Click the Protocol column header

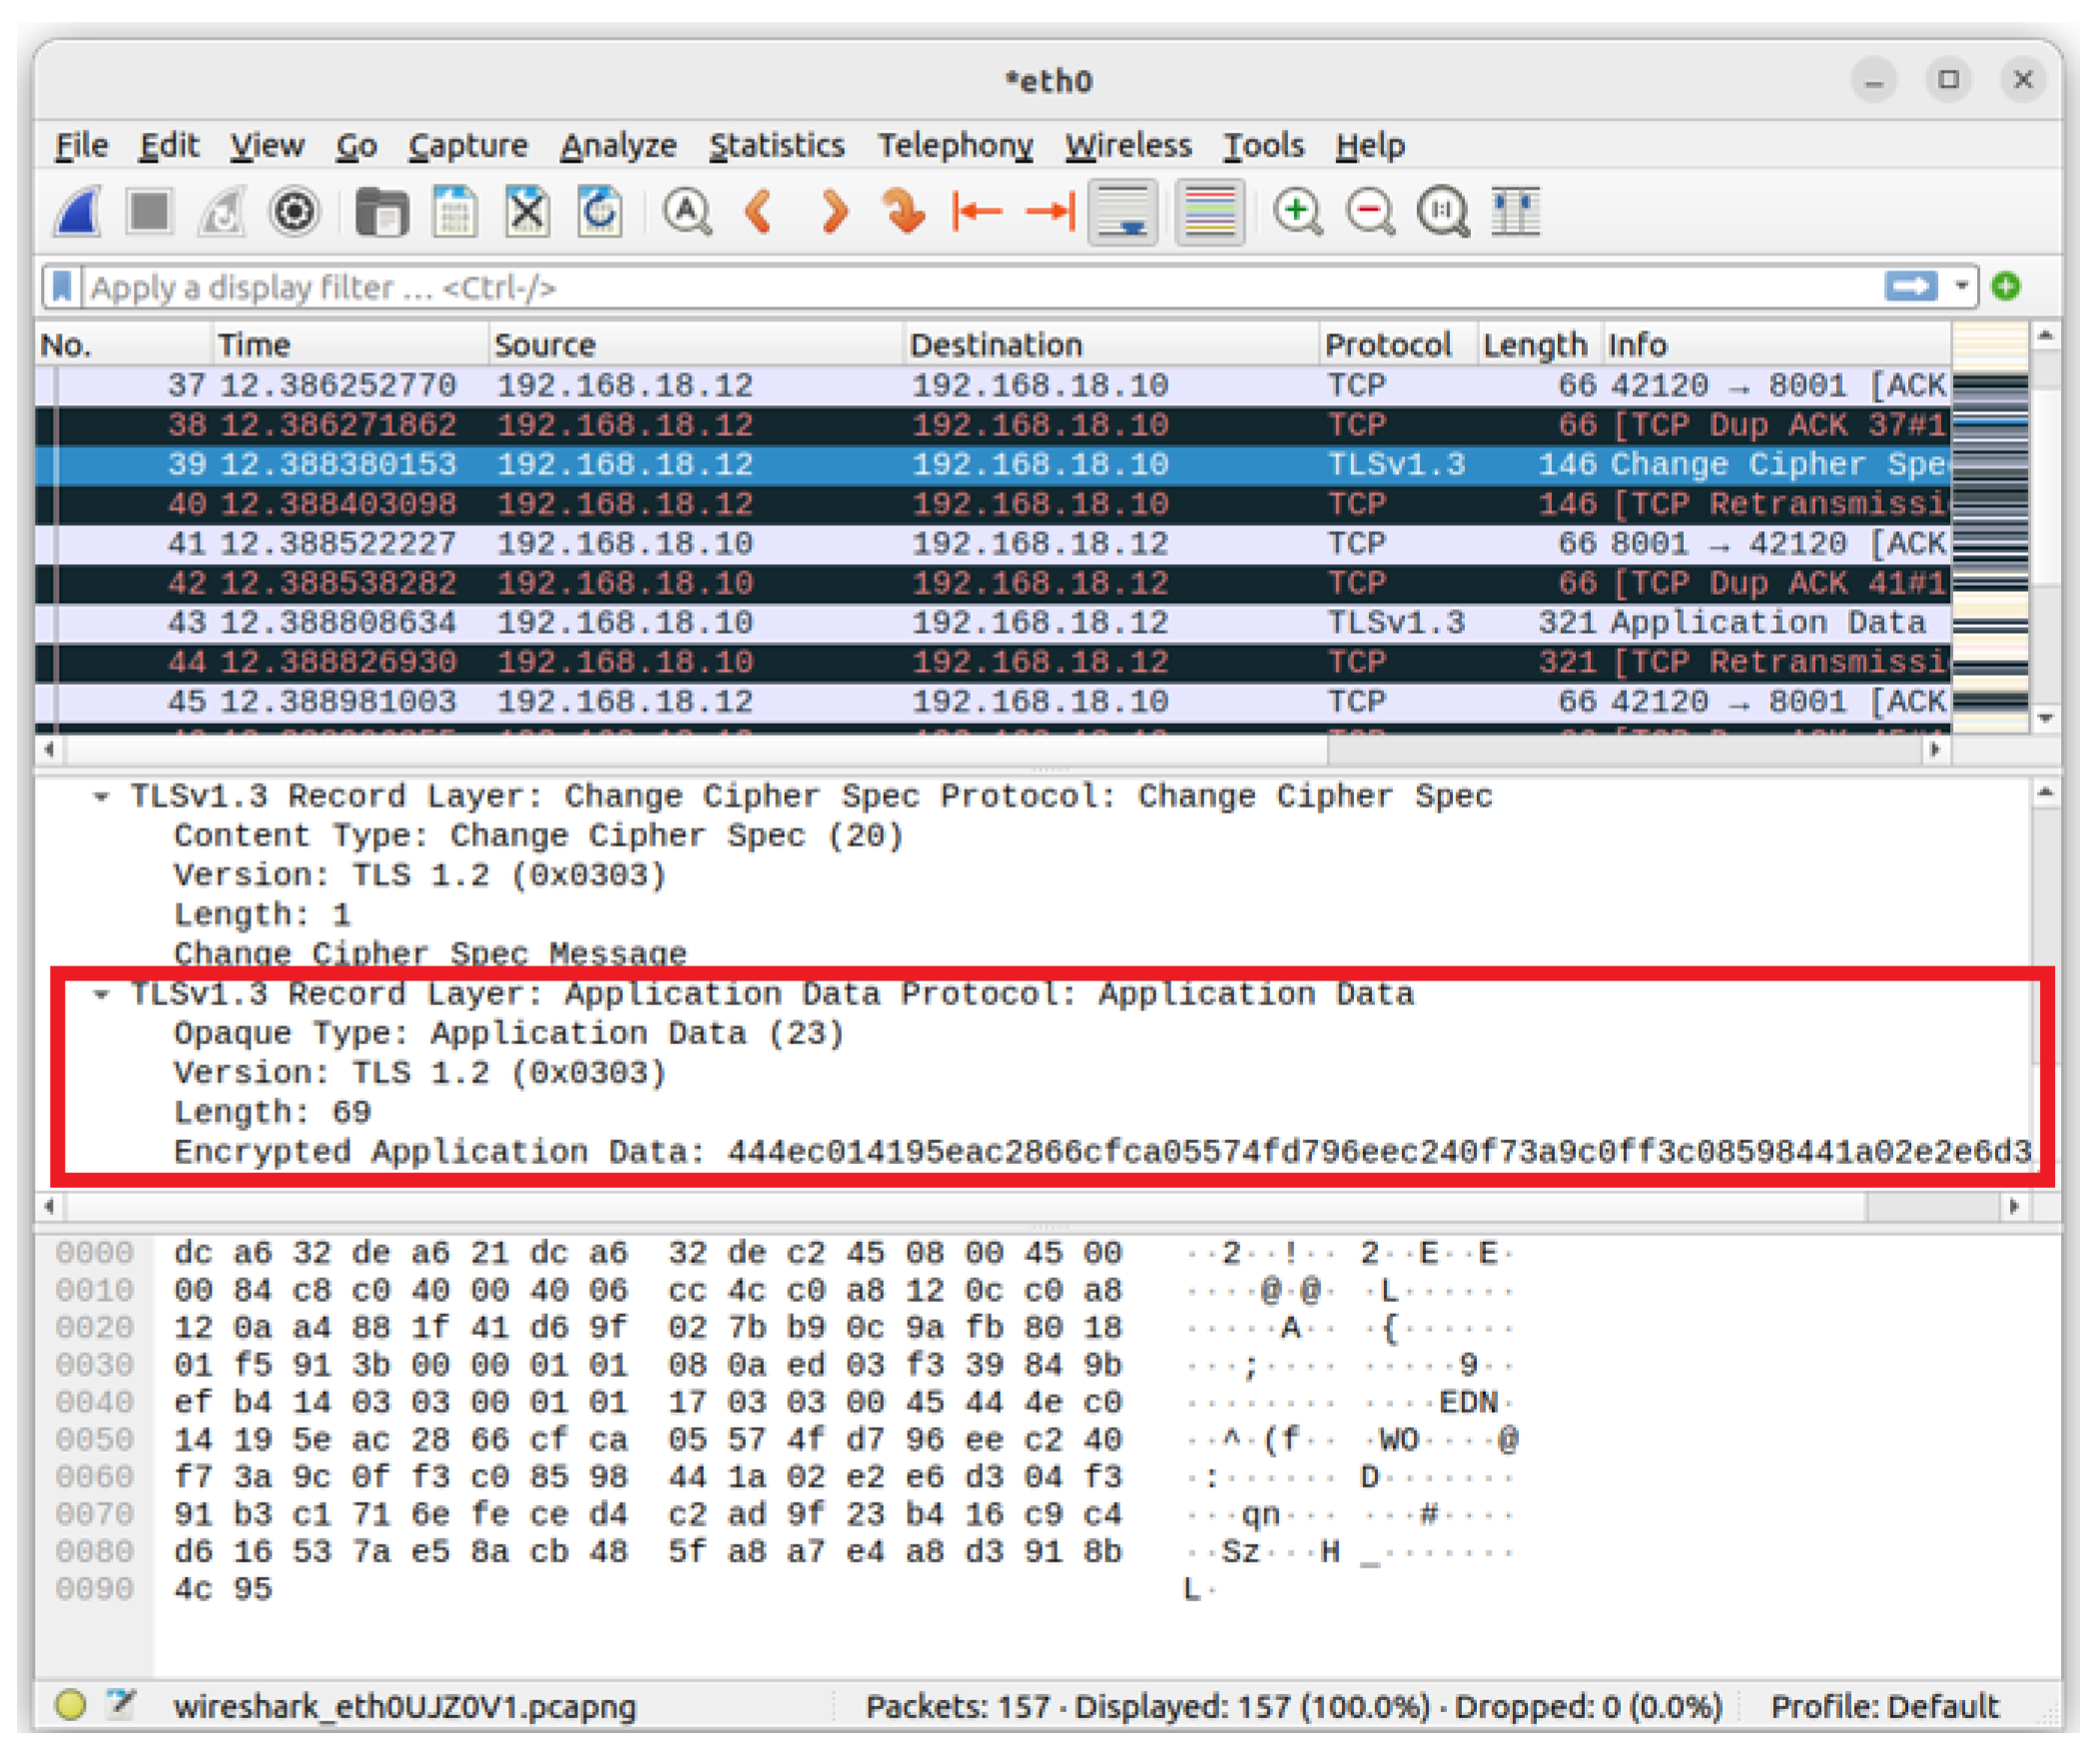(x=1388, y=346)
